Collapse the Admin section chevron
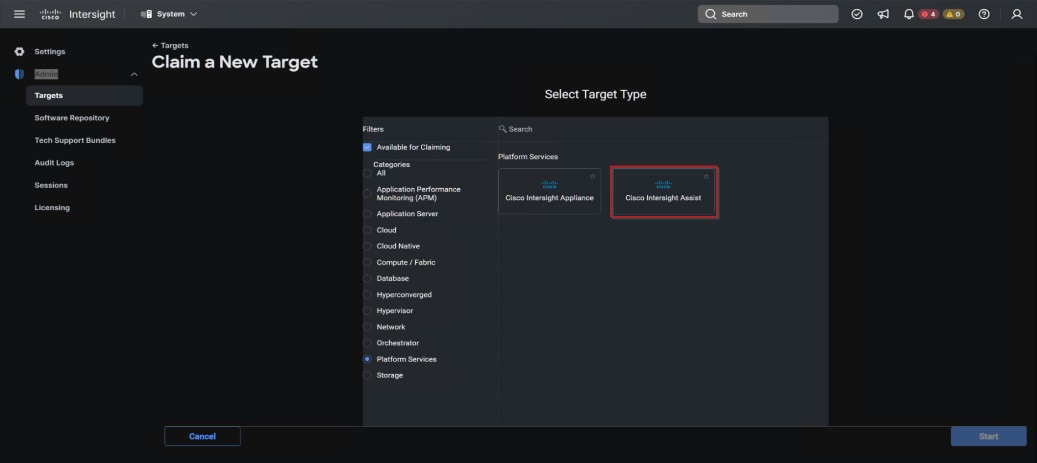 [134, 74]
